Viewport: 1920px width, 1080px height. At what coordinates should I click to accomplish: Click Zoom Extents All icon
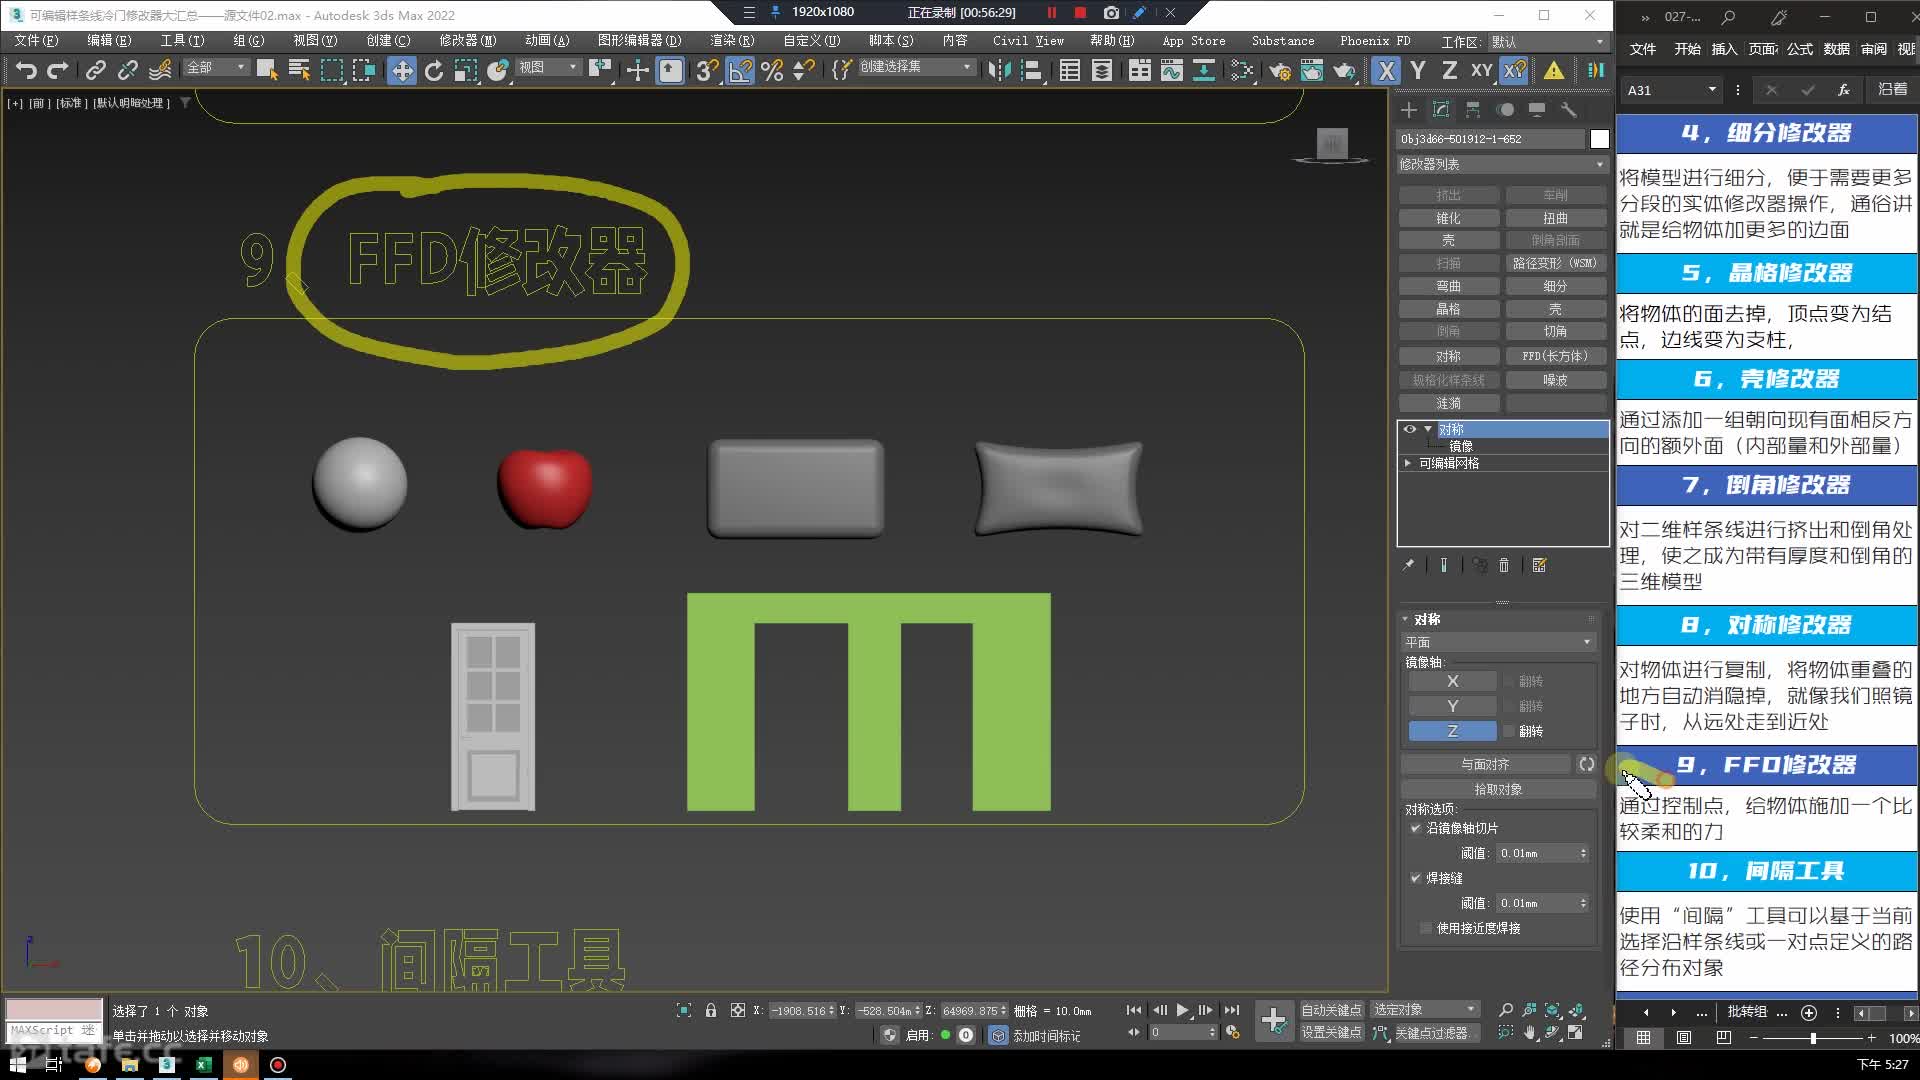1577,1010
